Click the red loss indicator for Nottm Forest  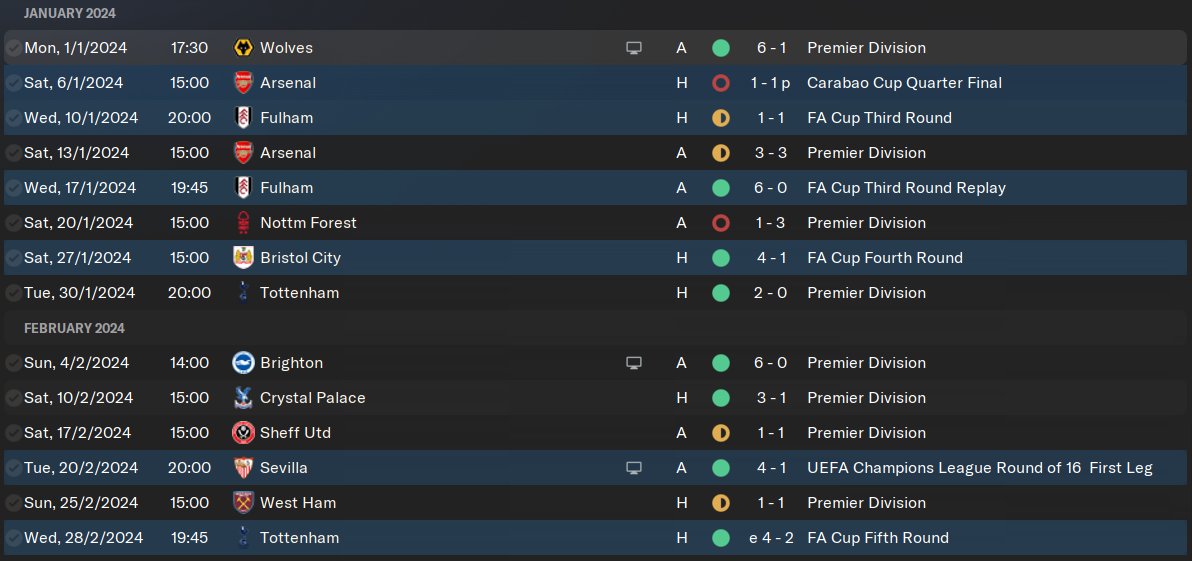(x=720, y=223)
